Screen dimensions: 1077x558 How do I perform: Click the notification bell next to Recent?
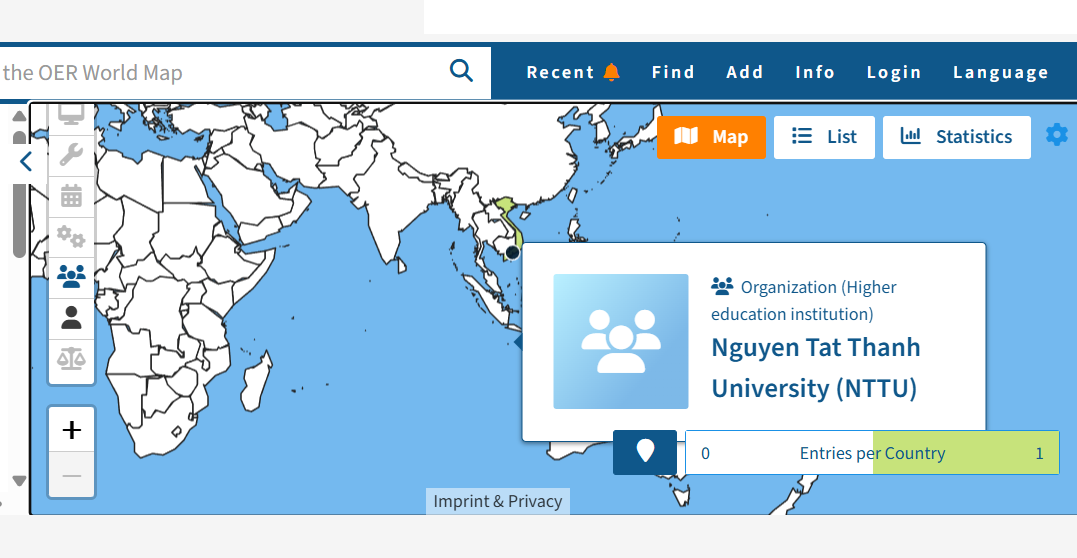point(612,72)
